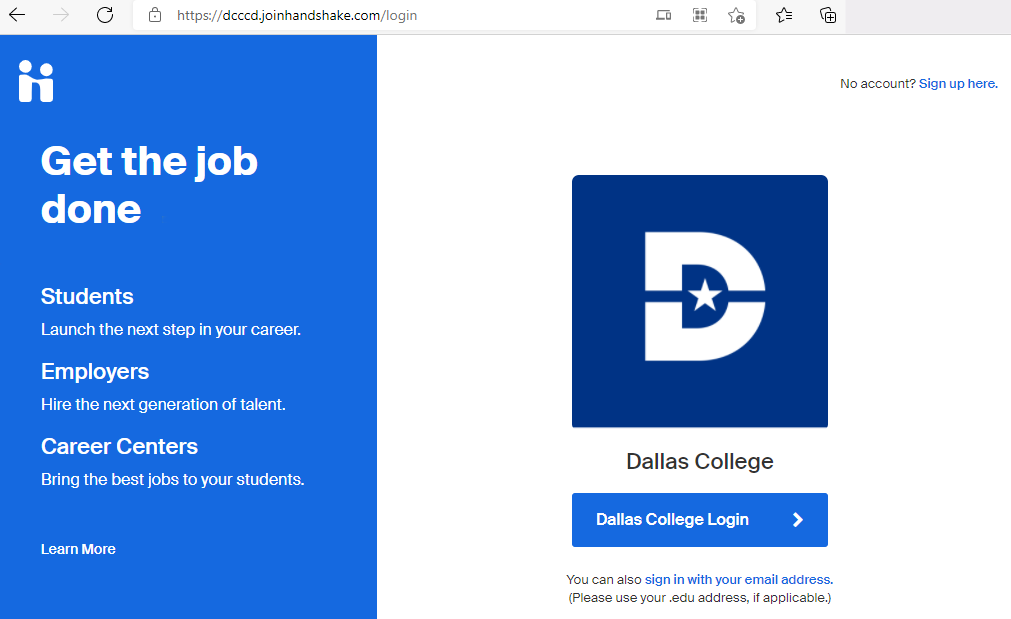This screenshot has height=619, width=1011.
Task: Click the Handshake logo
Action: 36,81
